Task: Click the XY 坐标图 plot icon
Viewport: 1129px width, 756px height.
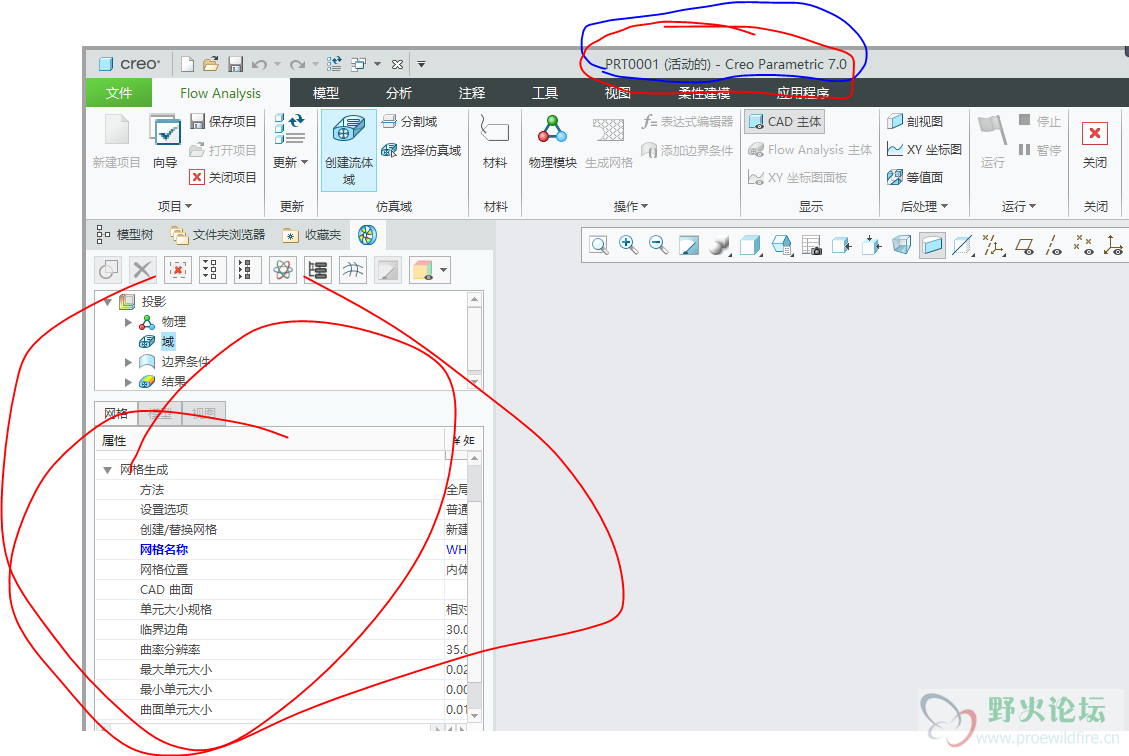Action: (925, 150)
